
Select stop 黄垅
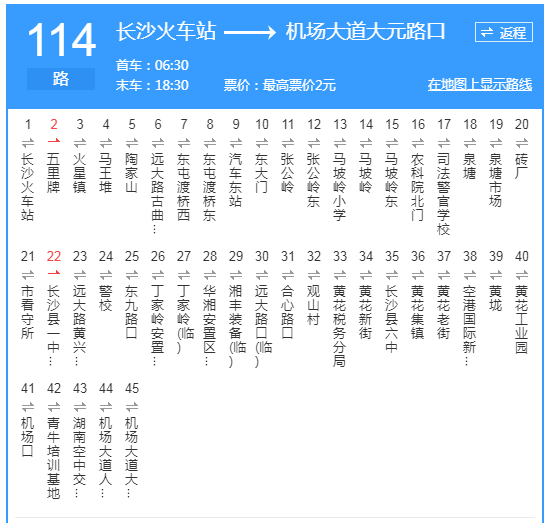[x=496, y=298]
